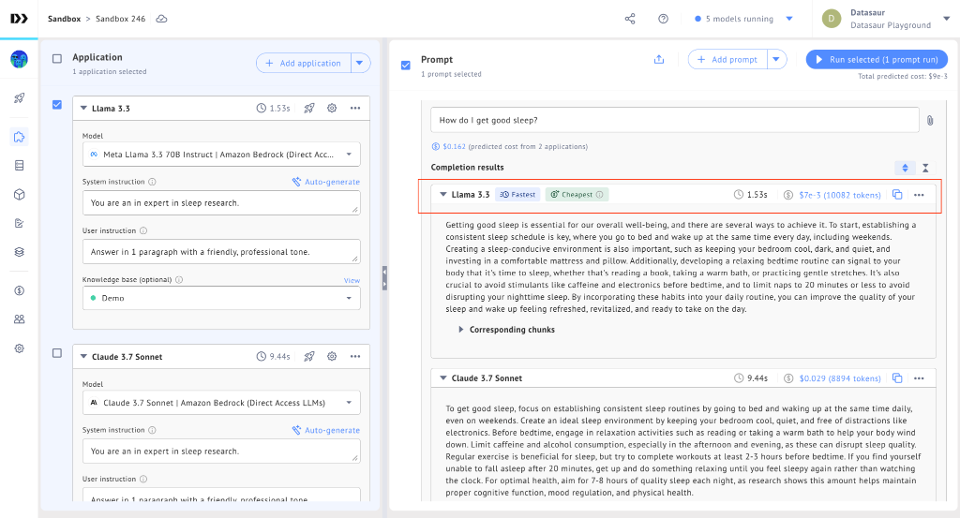The width and height of the screenshot is (960, 518).
Task: Show System instruction info for Llama 3.3
Action: [152, 182]
